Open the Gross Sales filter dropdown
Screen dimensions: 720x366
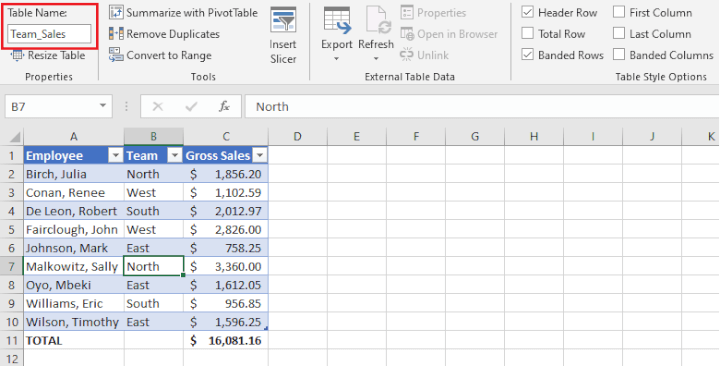[260, 156]
